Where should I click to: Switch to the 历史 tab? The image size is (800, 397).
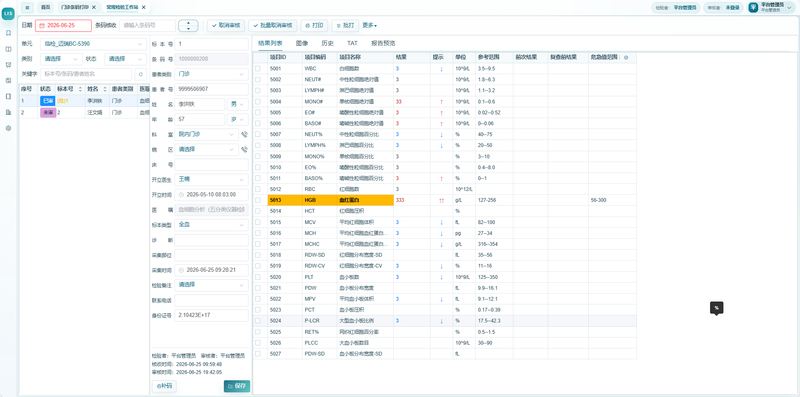[x=328, y=43]
